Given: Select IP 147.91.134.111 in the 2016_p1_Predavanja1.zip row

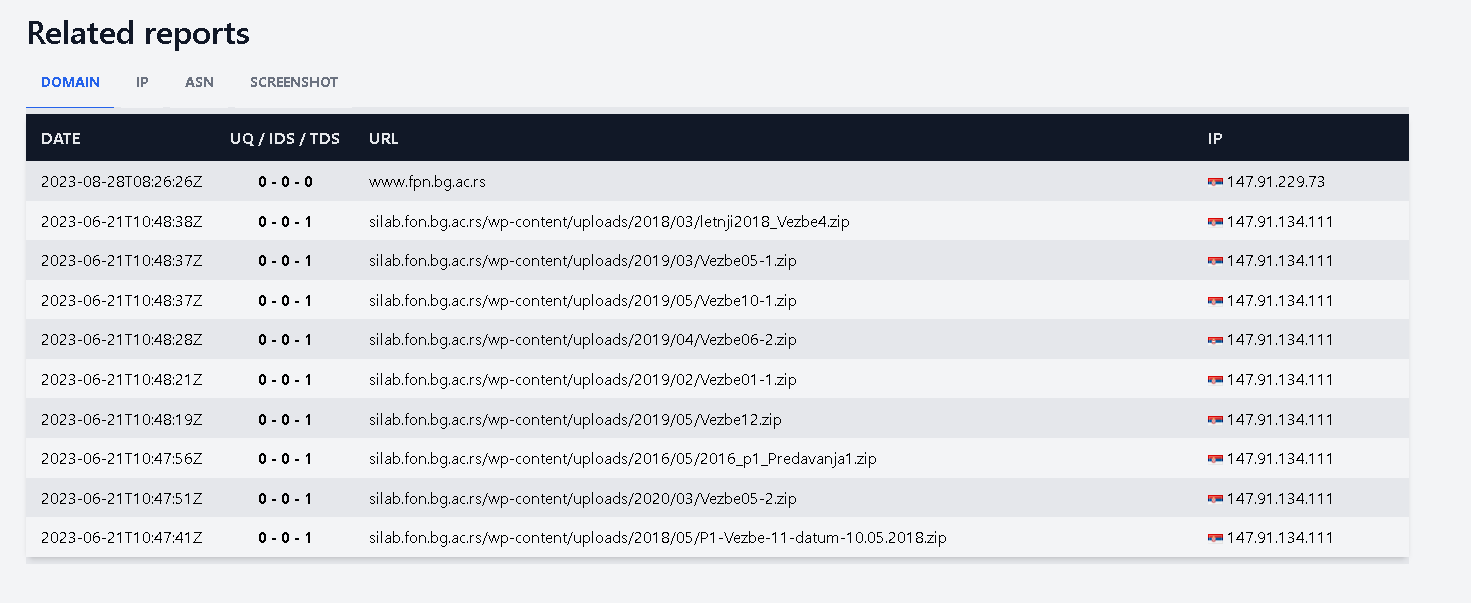Looking at the screenshot, I should coord(1280,459).
